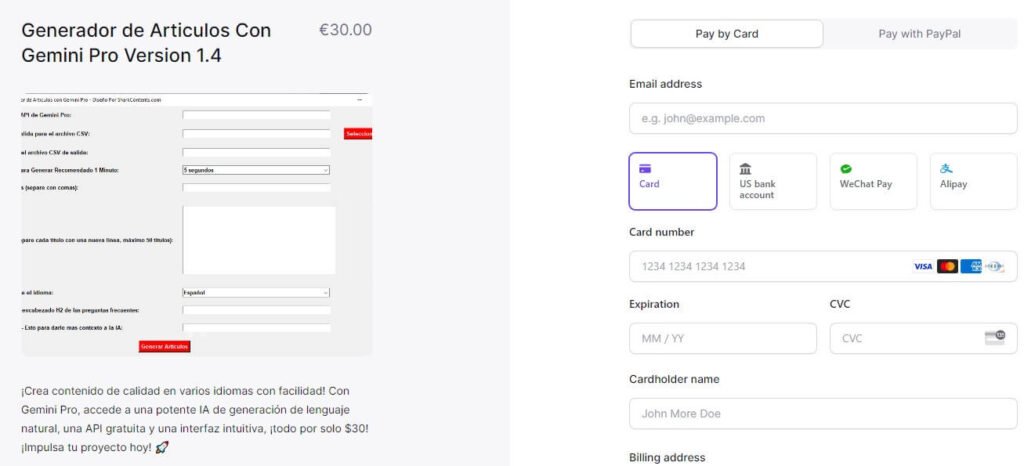This screenshot has height=466, width=1024.
Task: Click the CVC card hint icon
Action: tap(994, 338)
